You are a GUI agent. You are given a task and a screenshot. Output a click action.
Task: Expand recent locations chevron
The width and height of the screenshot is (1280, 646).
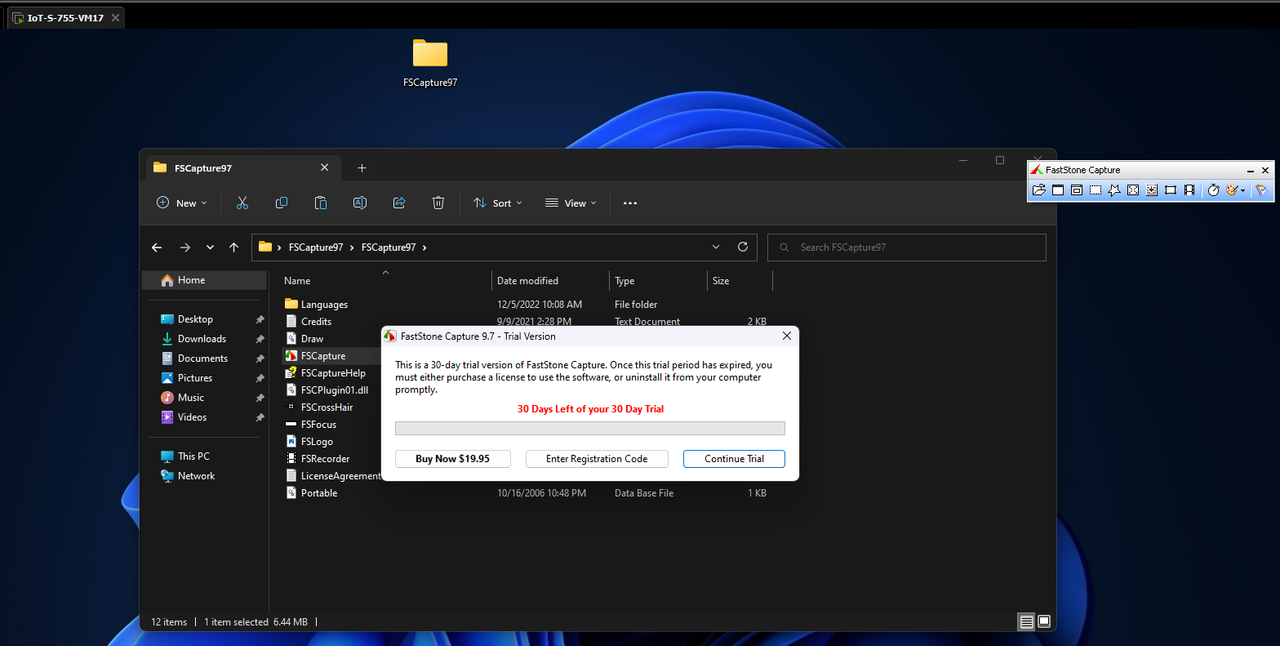click(210, 247)
